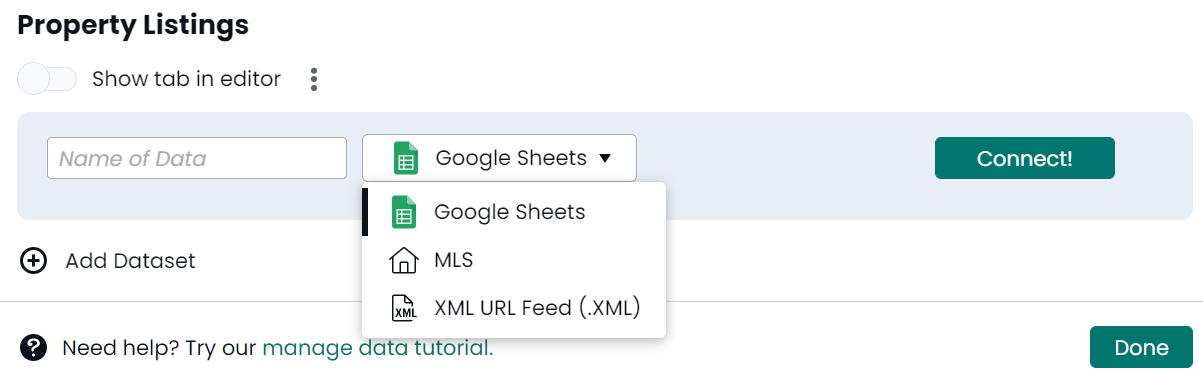Image resolution: width=1203 pixels, height=381 pixels.
Task: Click the plus circle Add Dataset icon
Action: click(34, 261)
